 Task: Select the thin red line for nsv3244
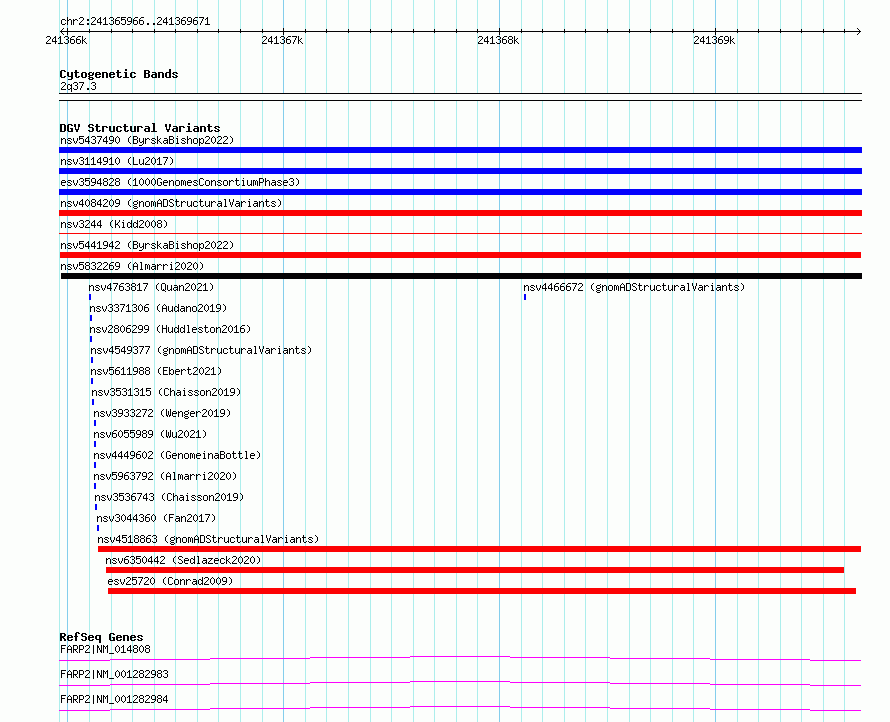[460, 233]
